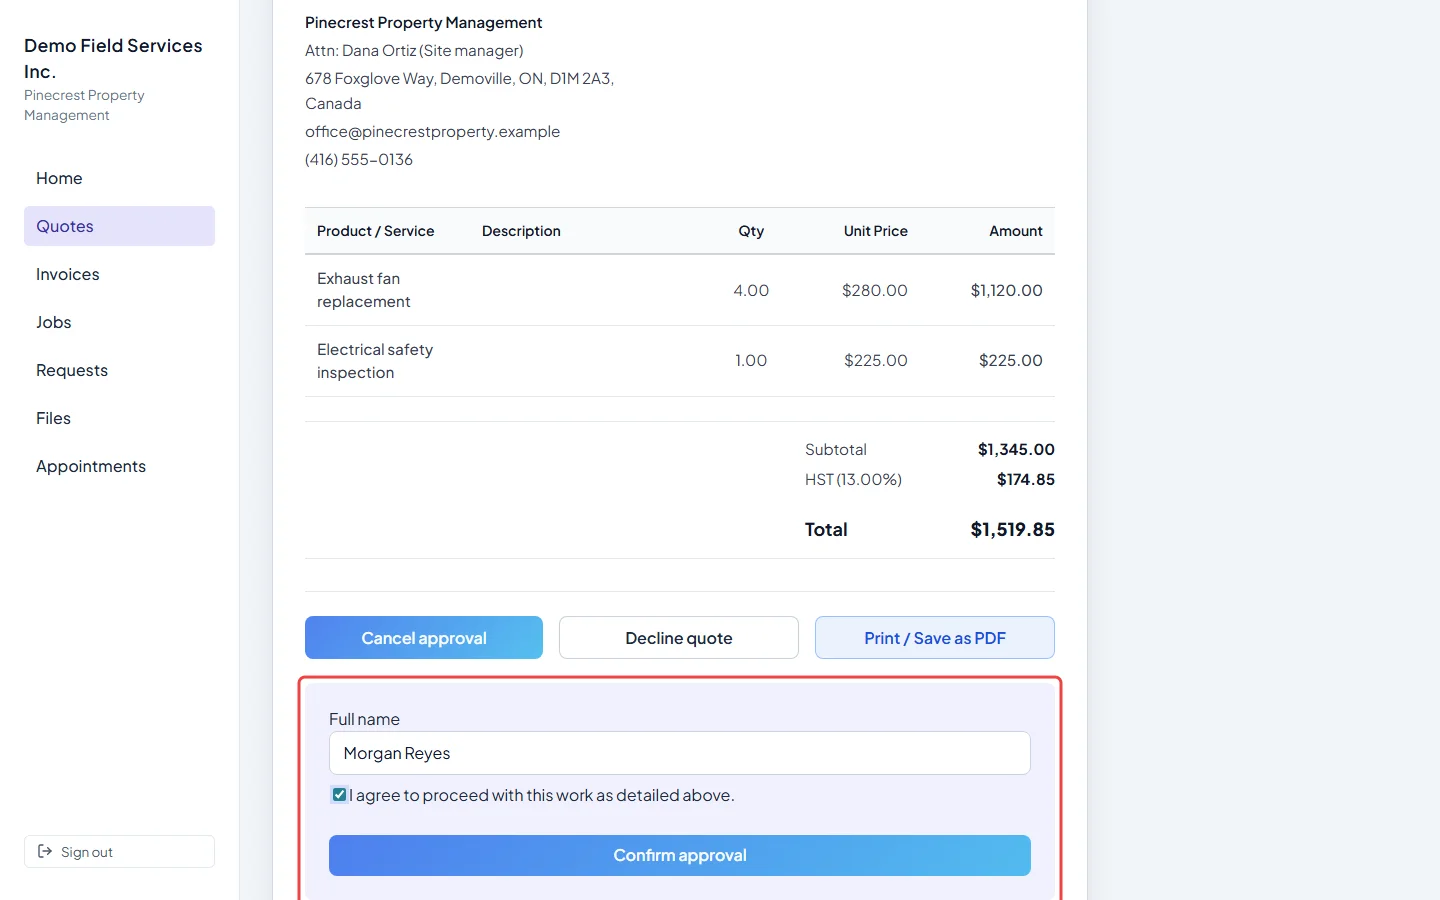This screenshot has height=900, width=1440.
Task: Click the Demo Field Services Inc. title
Action: [113, 58]
